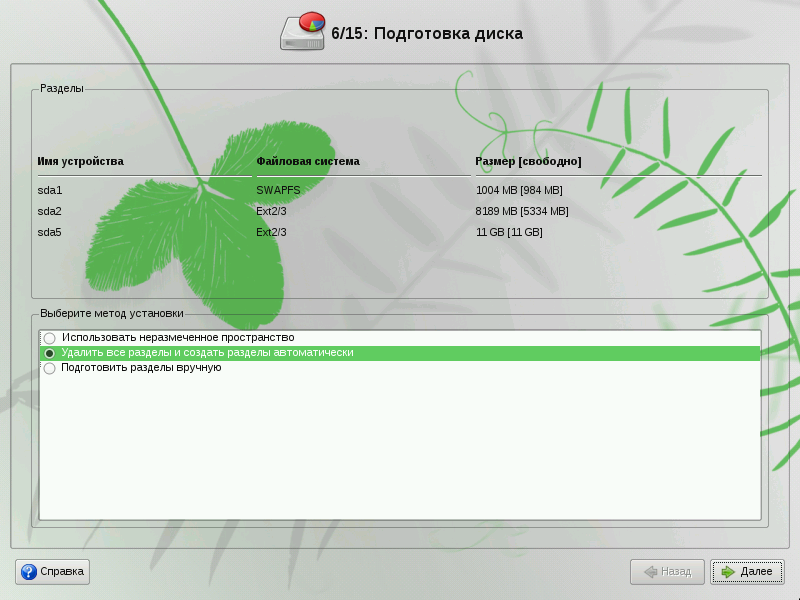
Task: Click the question mark icon on Справка
Action: 30,572
